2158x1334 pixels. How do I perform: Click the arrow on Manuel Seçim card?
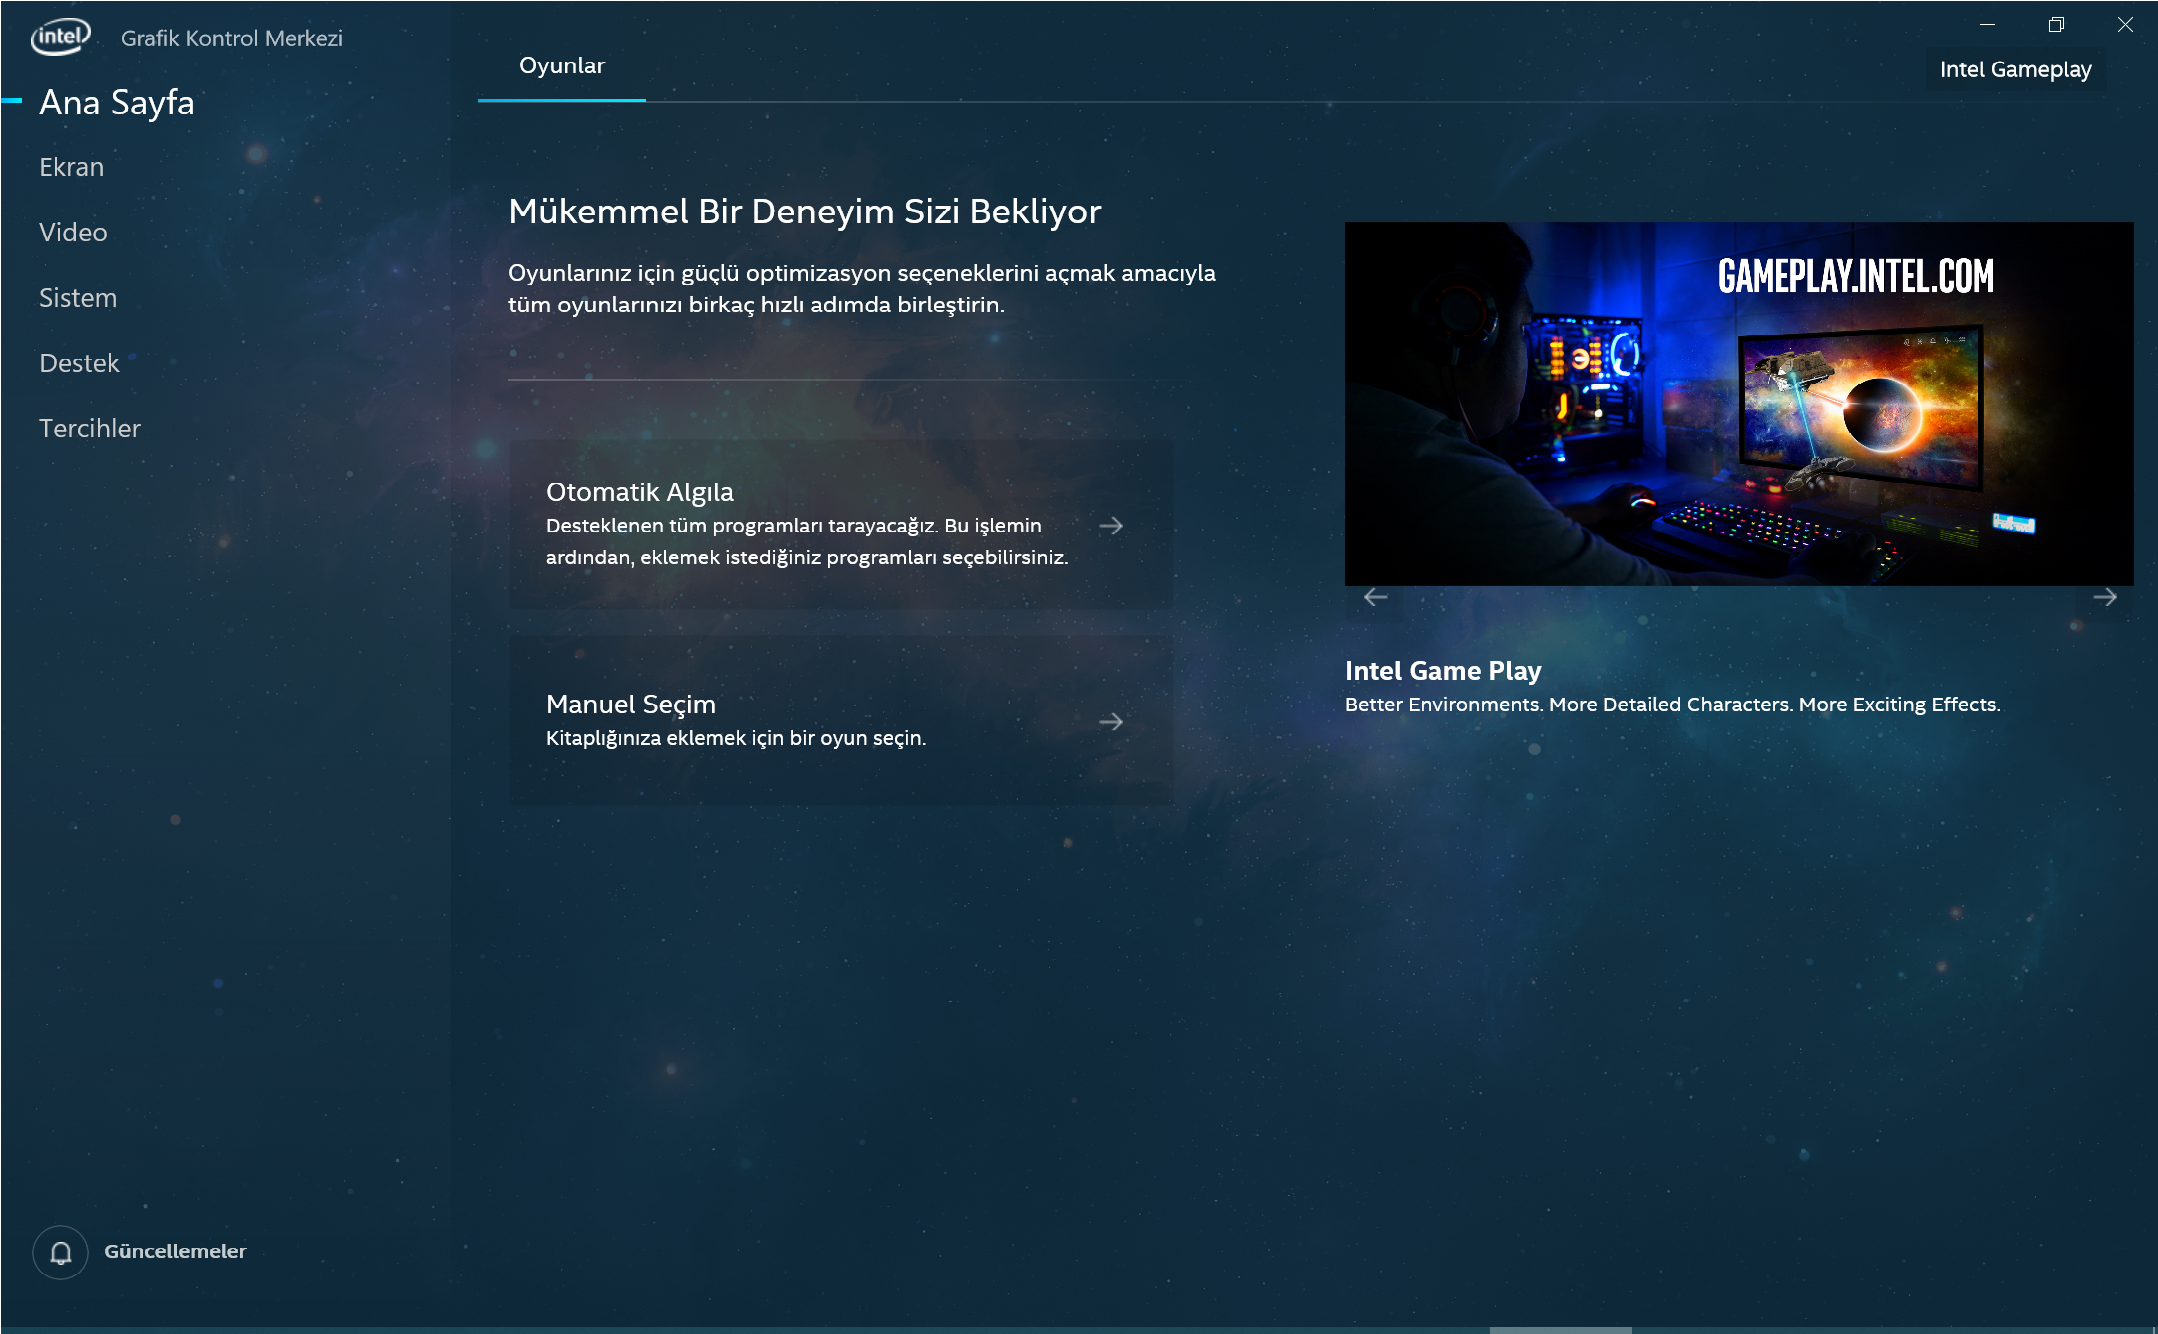point(1111,721)
